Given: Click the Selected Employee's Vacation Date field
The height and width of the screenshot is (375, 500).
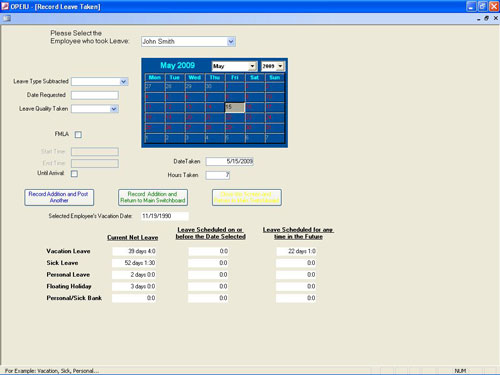Looking at the screenshot, I should [165, 216].
